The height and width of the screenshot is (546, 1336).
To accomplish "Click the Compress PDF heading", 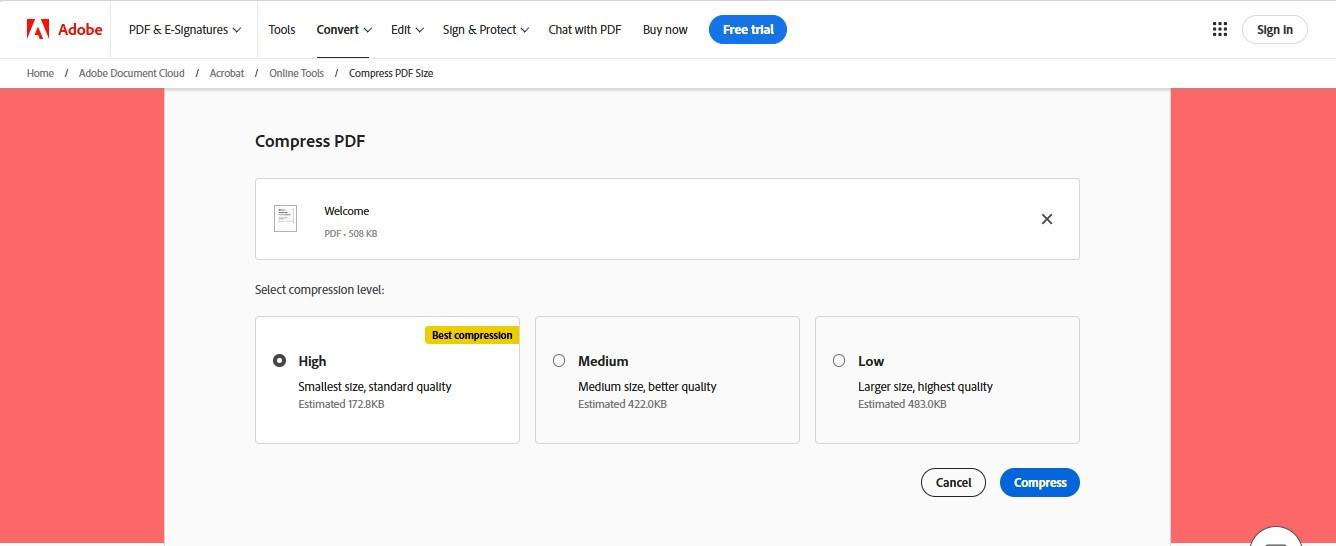I will [310, 141].
